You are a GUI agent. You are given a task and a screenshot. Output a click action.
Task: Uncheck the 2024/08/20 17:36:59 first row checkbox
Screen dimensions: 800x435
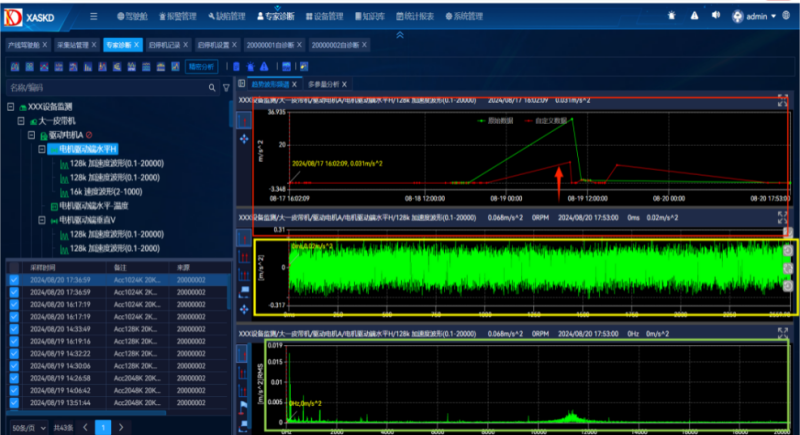tap(14, 281)
